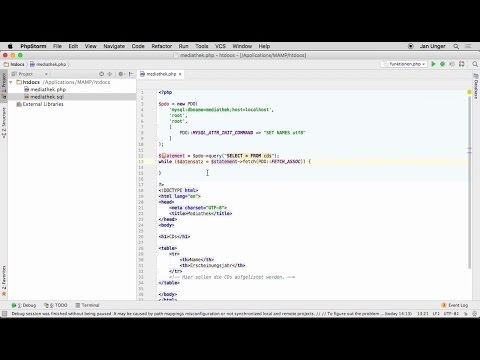Click line number 15 in the gutter
Screen dimensions: 480x360
point(141,173)
